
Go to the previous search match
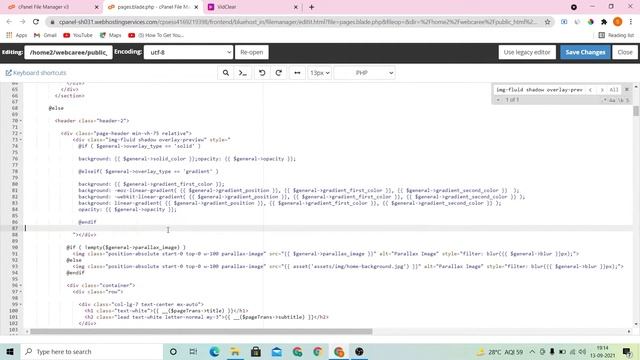coord(590,89)
